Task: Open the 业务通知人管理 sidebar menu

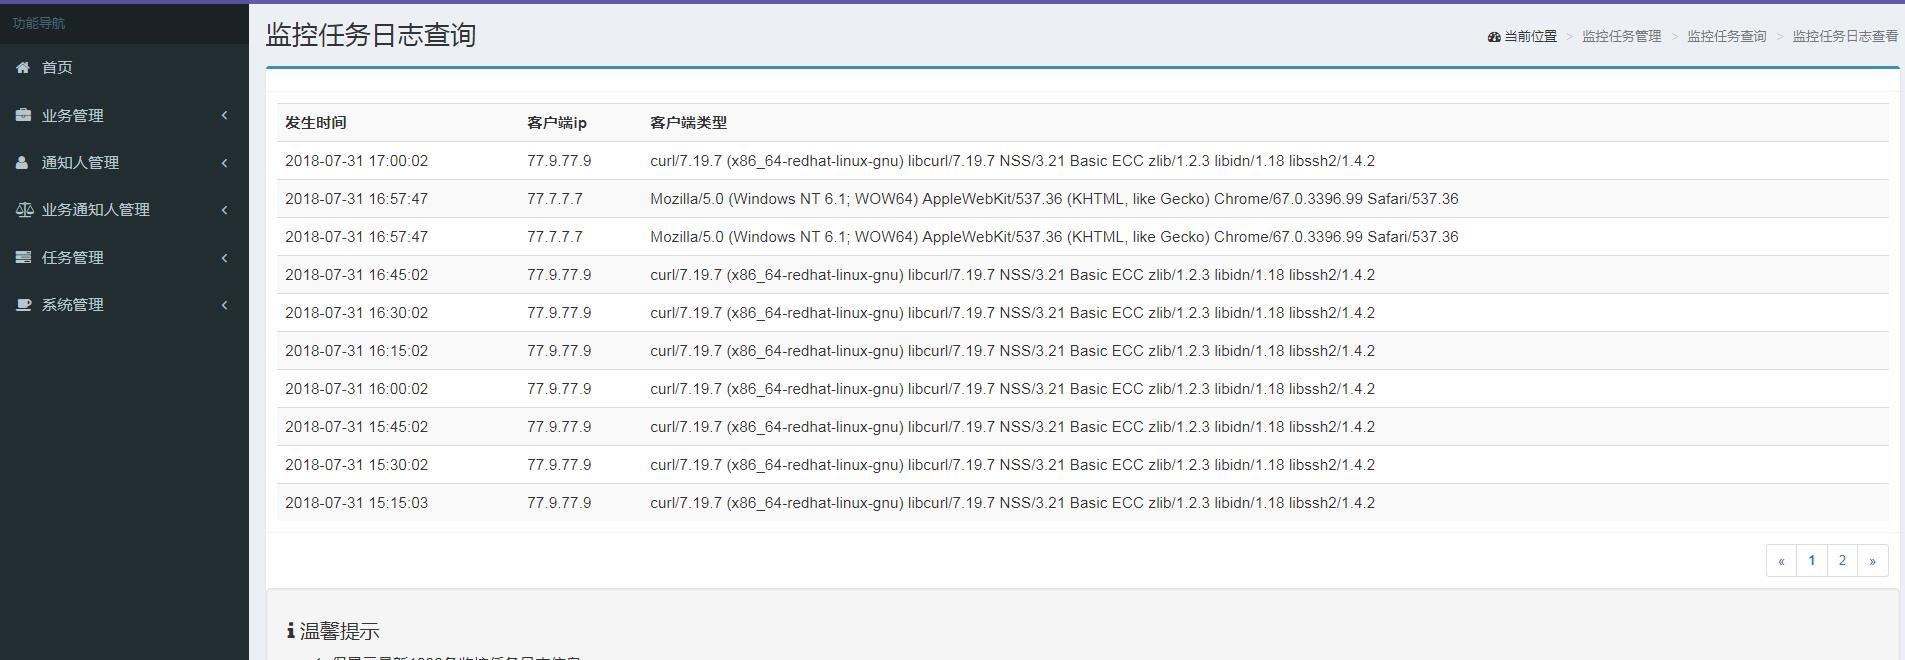Action: tap(124, 209)
